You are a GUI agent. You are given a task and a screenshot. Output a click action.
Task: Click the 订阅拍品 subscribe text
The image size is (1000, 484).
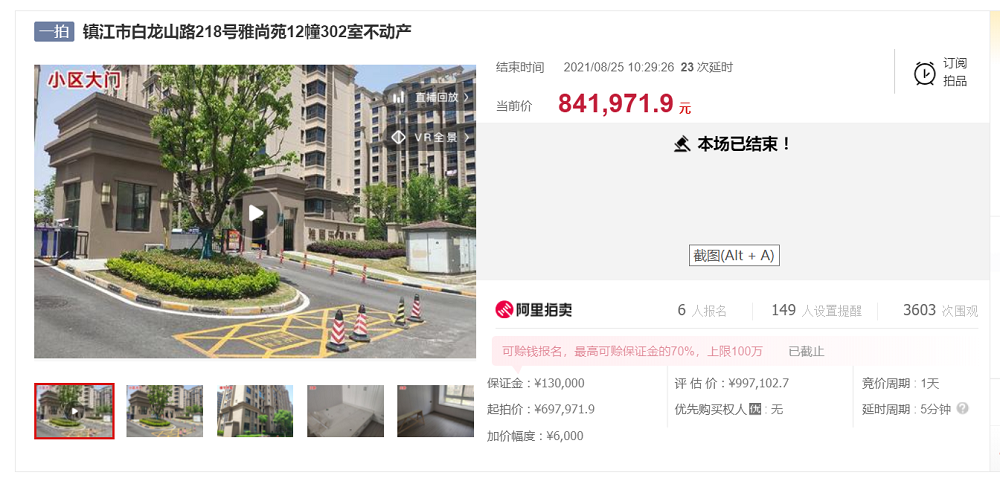pyautogui.click(x=955, y=72)
